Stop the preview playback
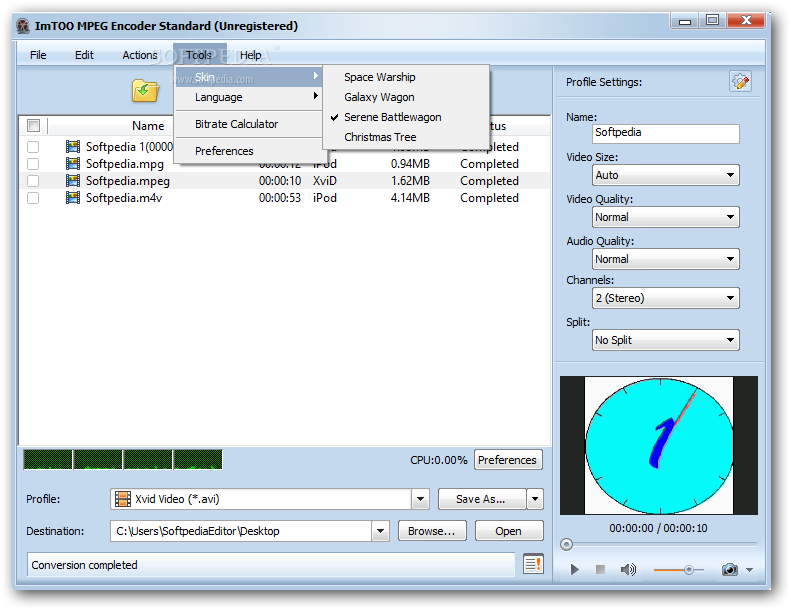This screenshot has width=791, height=610. click(600, 570)
